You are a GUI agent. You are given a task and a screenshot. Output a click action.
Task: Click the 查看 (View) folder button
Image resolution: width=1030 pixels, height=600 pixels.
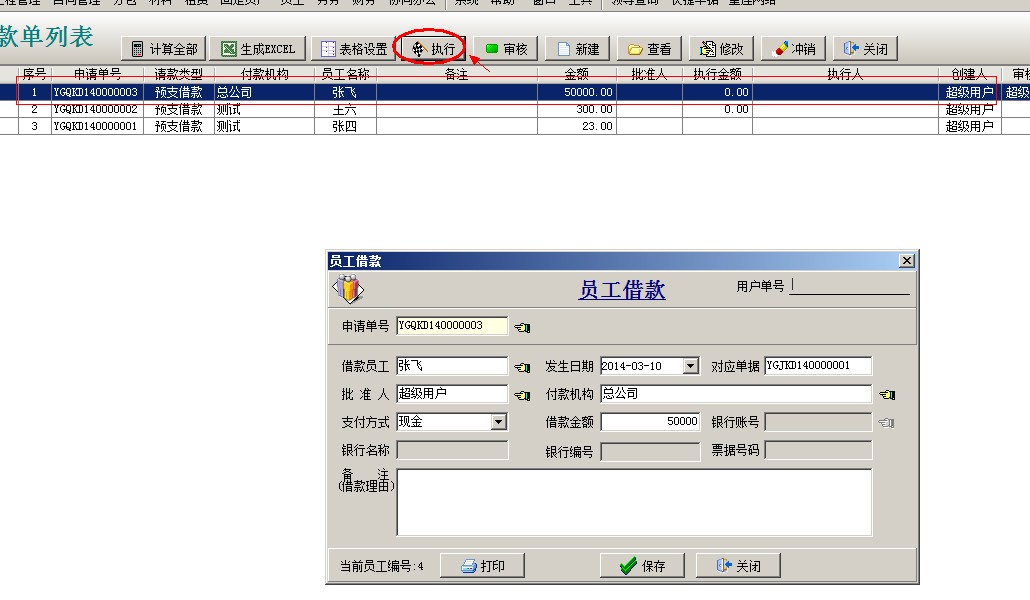click(x=649, y=49)
